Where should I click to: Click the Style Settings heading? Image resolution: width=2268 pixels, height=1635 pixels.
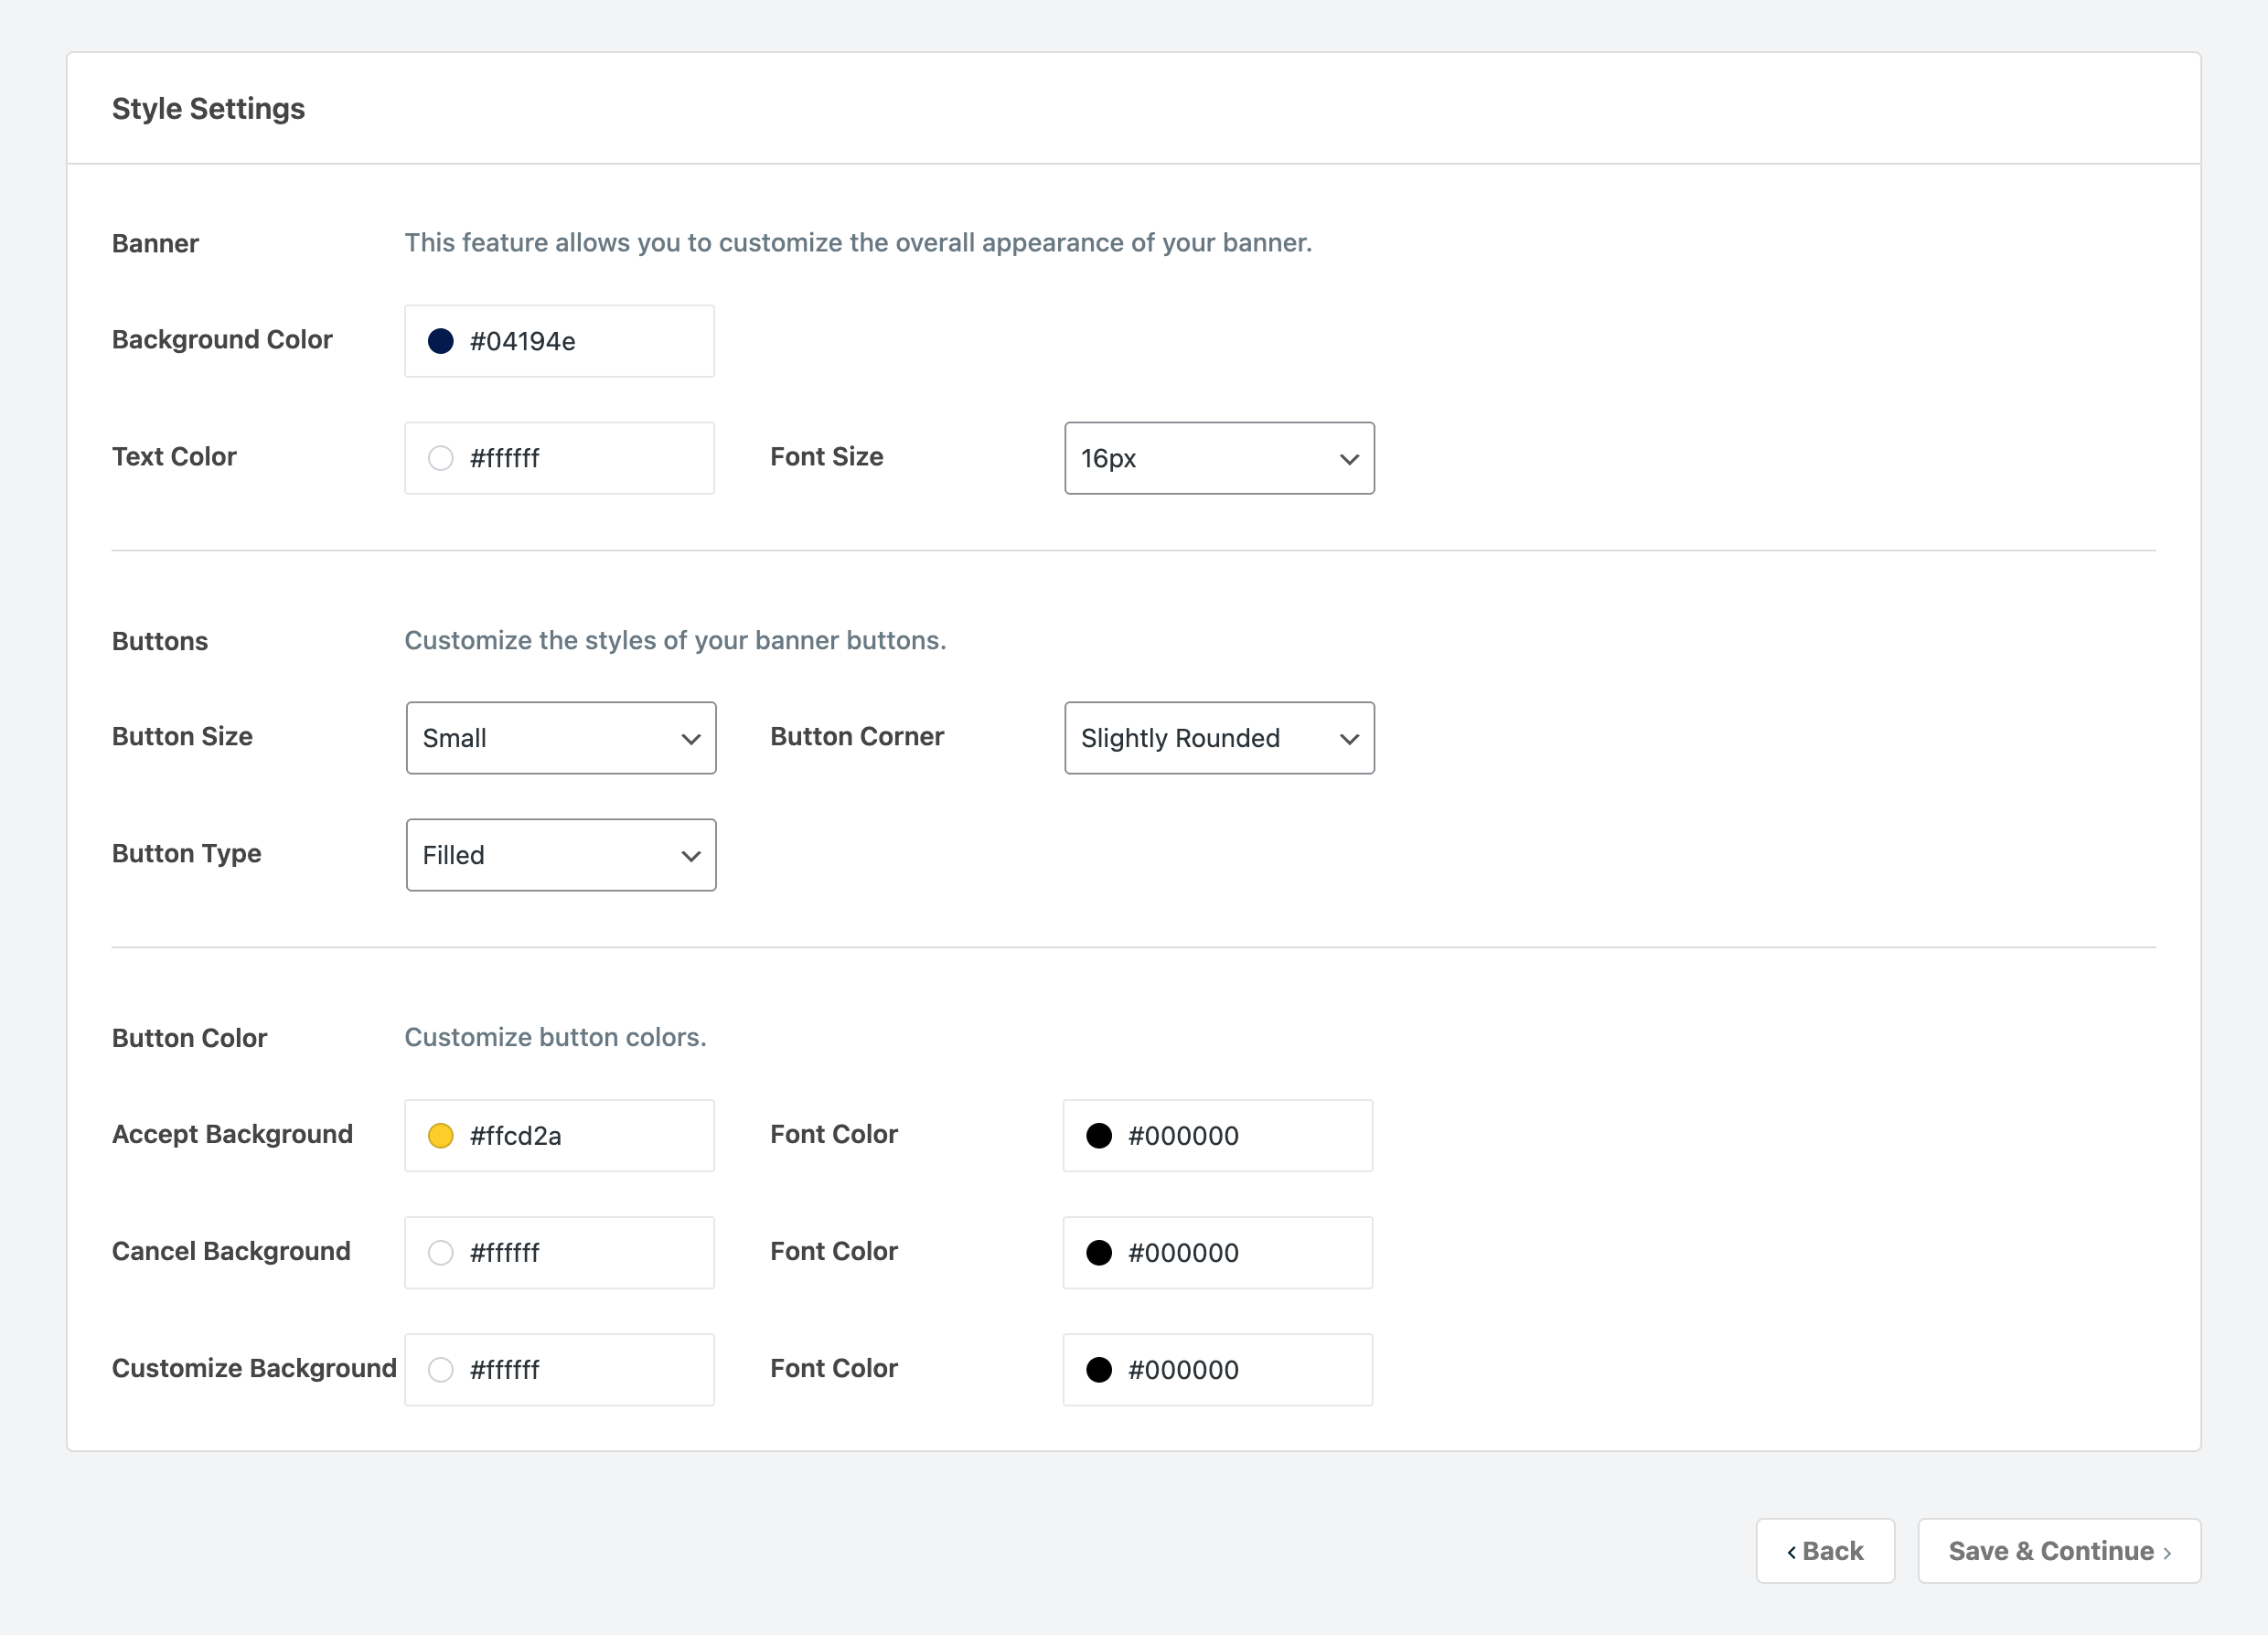[208, 108]
